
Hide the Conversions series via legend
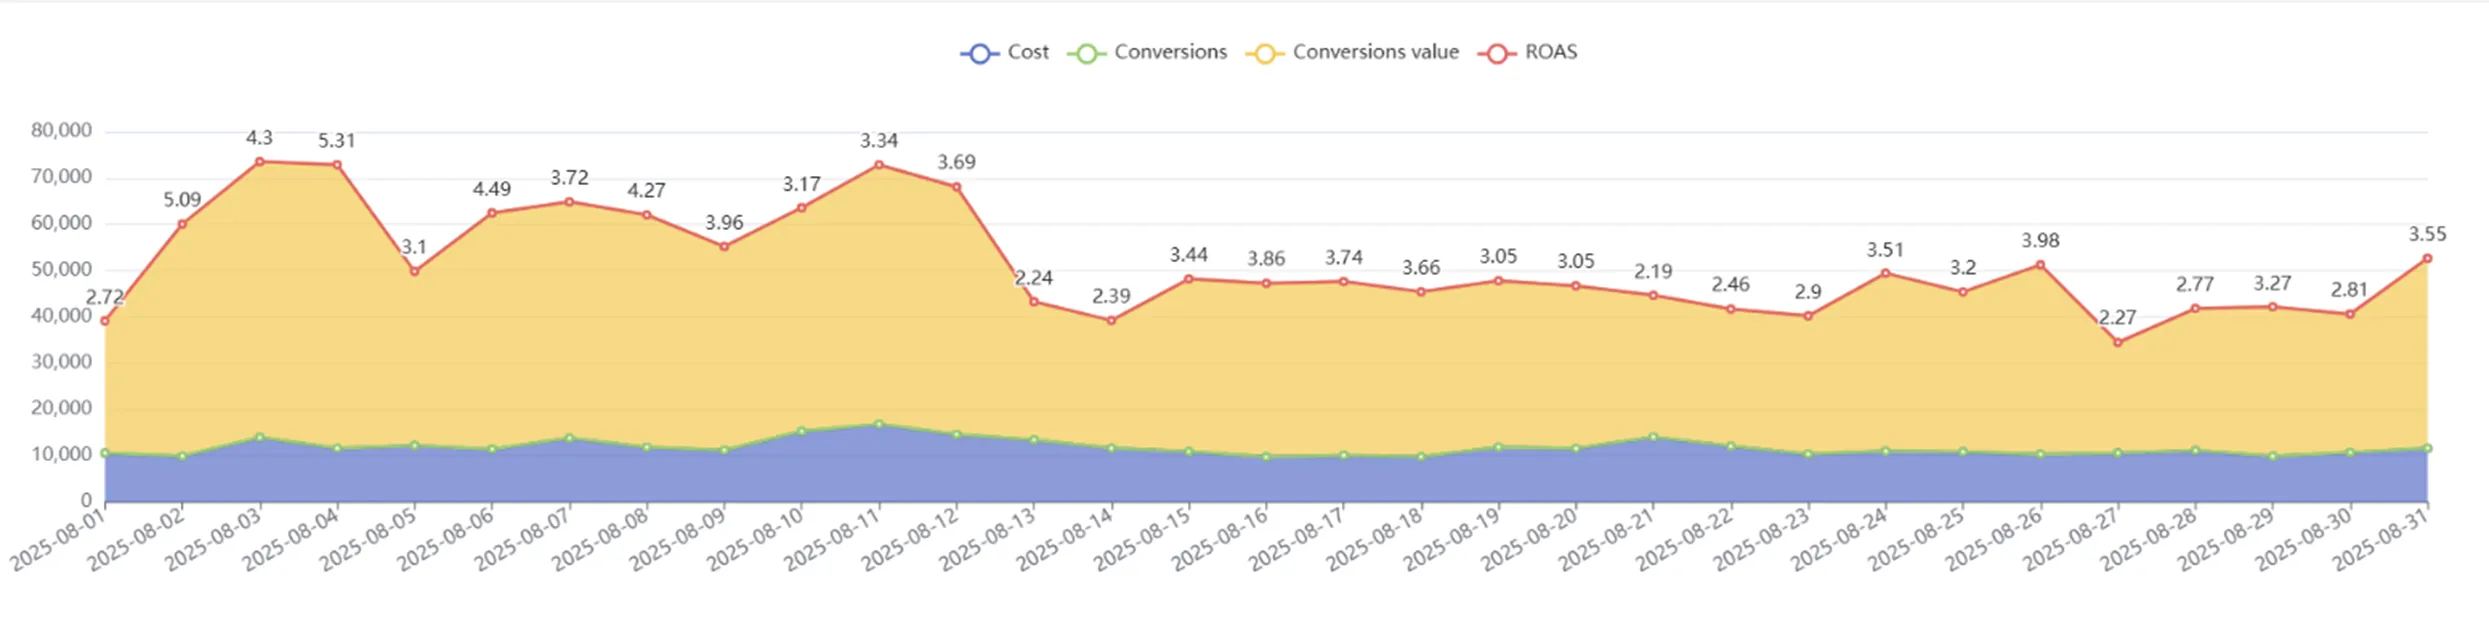(1146, 53)
